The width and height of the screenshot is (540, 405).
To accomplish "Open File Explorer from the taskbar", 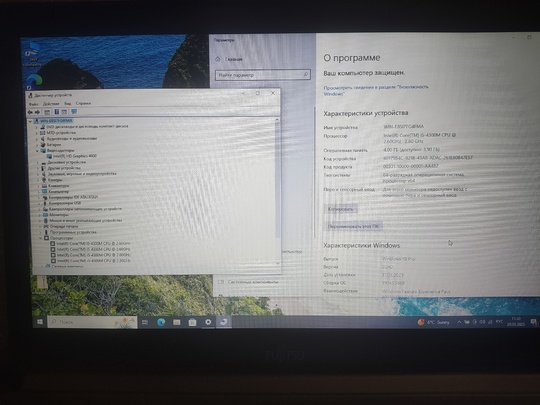I will [x=177, y=322].
